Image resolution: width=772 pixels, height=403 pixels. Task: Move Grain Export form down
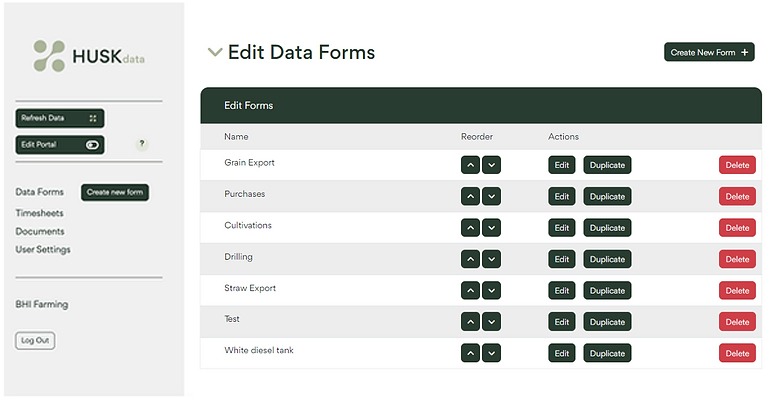pos(491,165)
